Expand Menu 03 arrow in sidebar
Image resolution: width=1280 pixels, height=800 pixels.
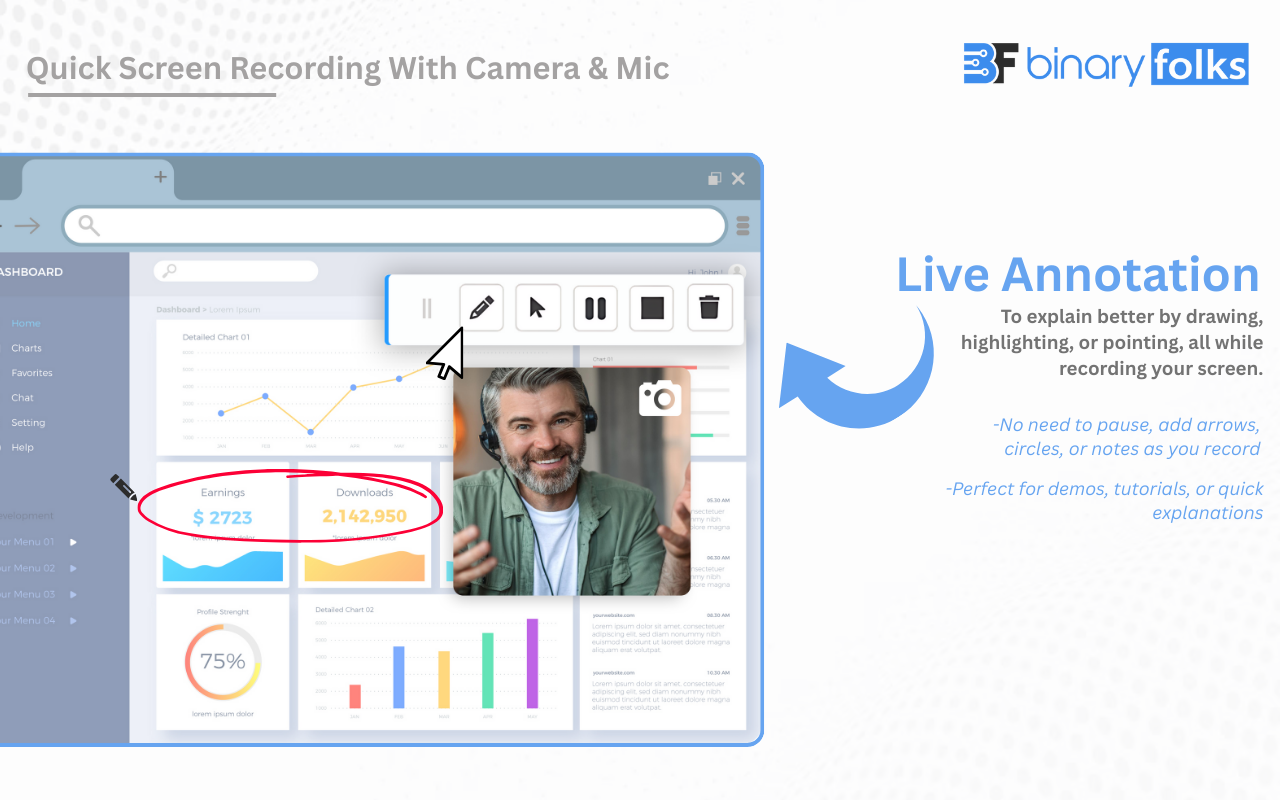point(73,594)
